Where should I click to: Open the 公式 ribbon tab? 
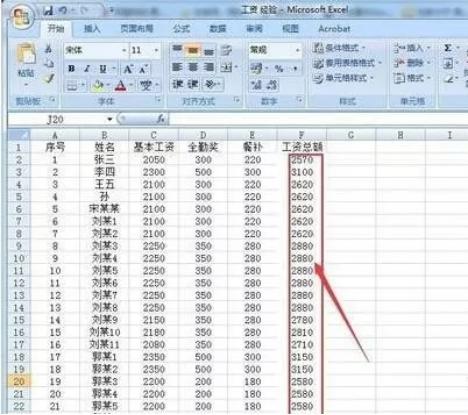click(x=181, y=29)
